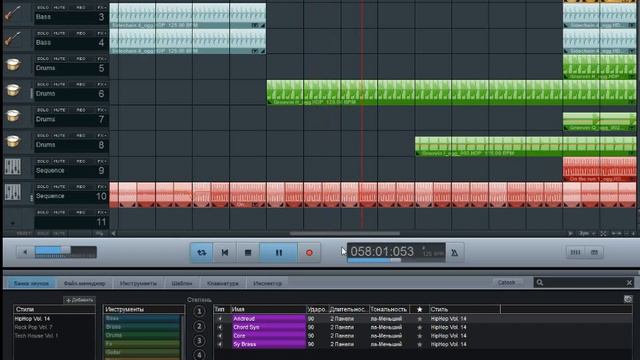640x360 pixels.
Task: Preview the Andreud loop with its speaker icon
Action: tap(220, 319)
